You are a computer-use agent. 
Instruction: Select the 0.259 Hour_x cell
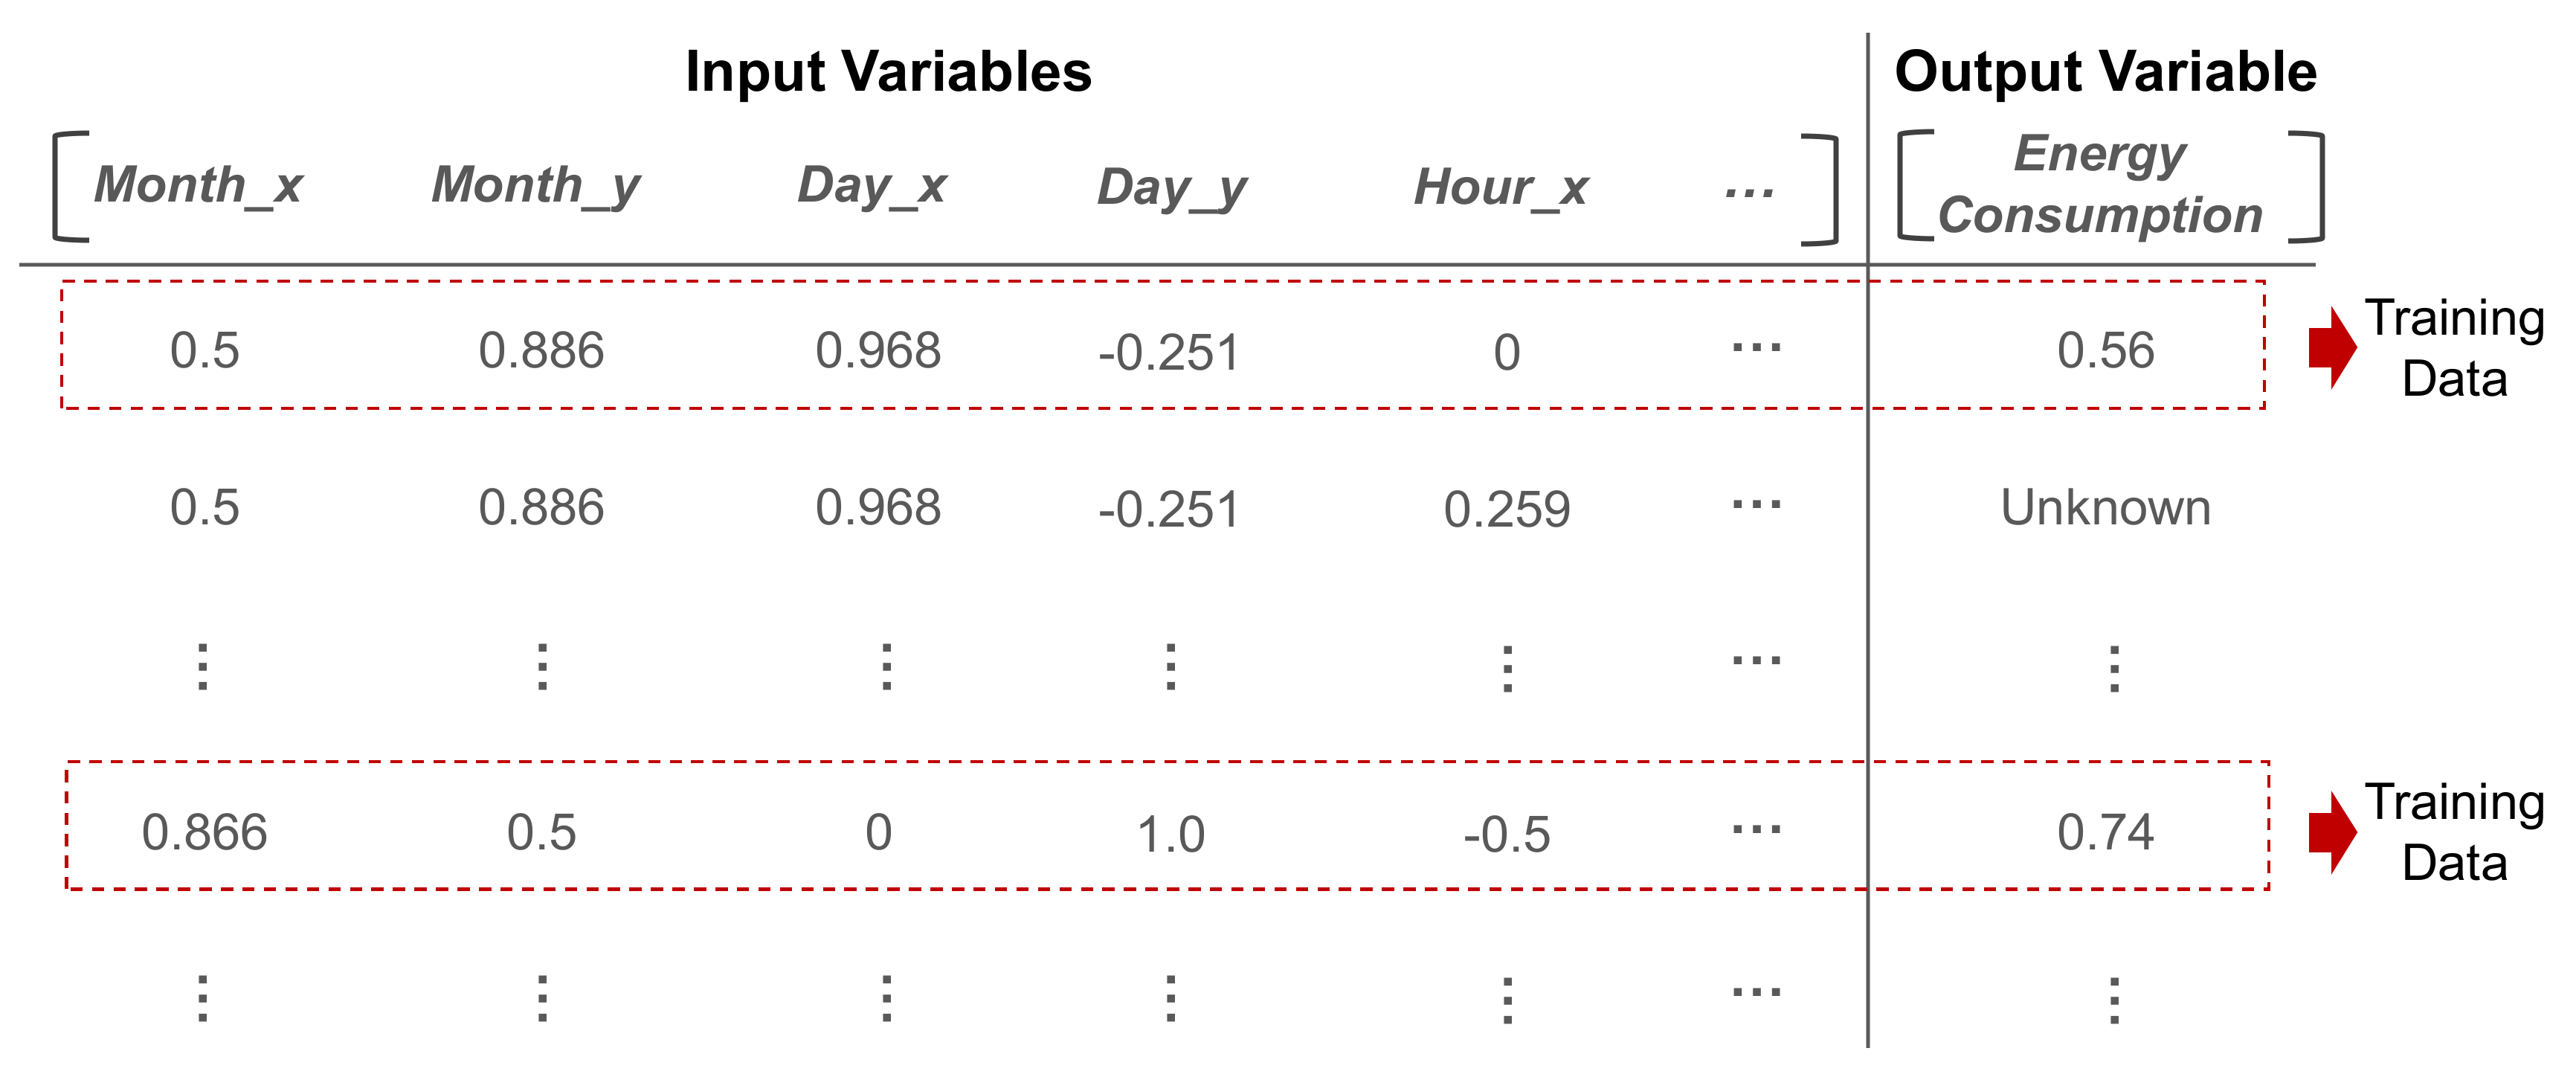pyautogui.click(x=1507, y=510)
